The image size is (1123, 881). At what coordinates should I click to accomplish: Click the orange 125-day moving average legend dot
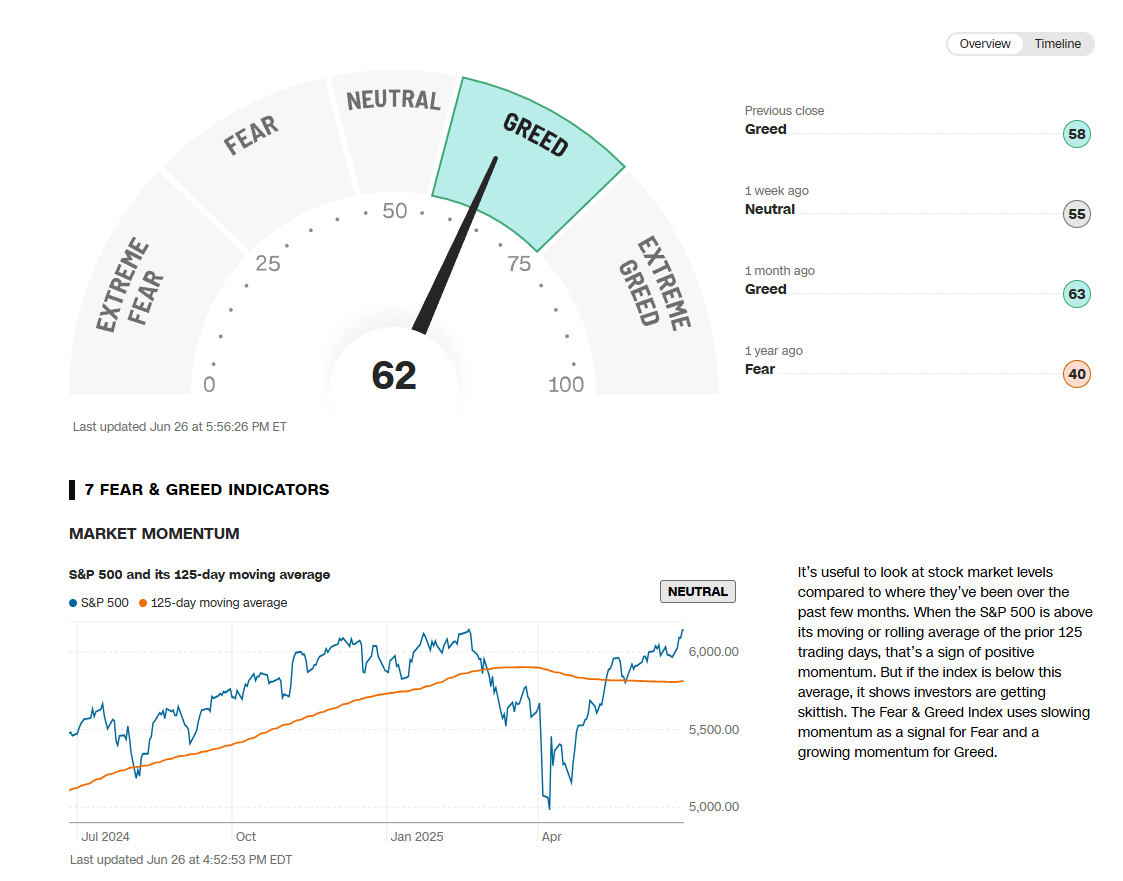pos(143,603)
